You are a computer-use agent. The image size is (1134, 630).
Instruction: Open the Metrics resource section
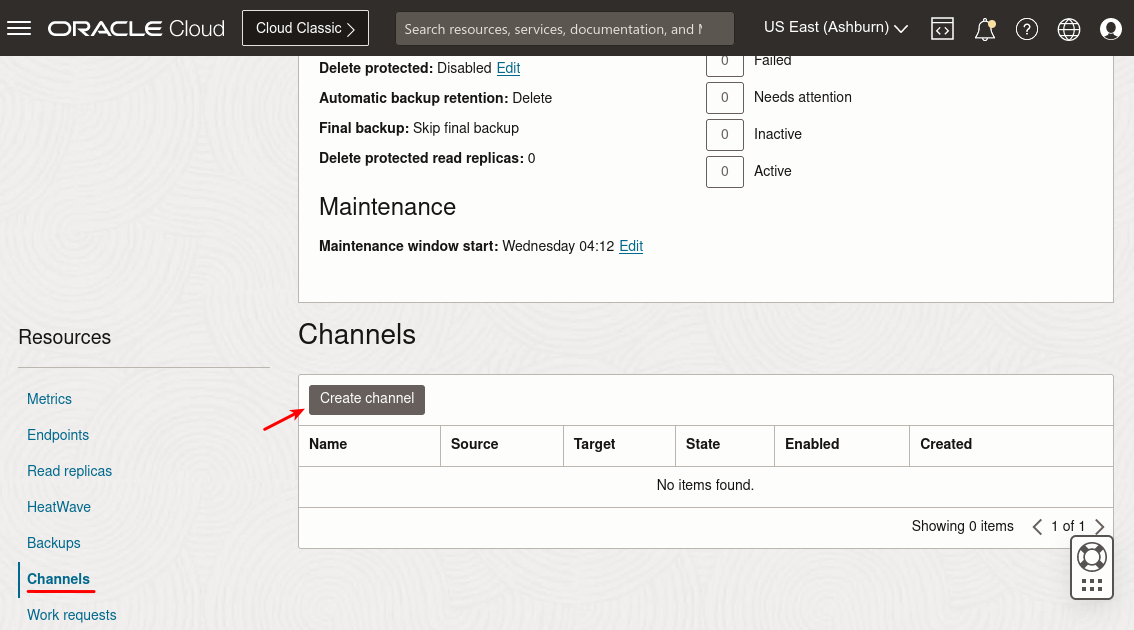(49, 399)
